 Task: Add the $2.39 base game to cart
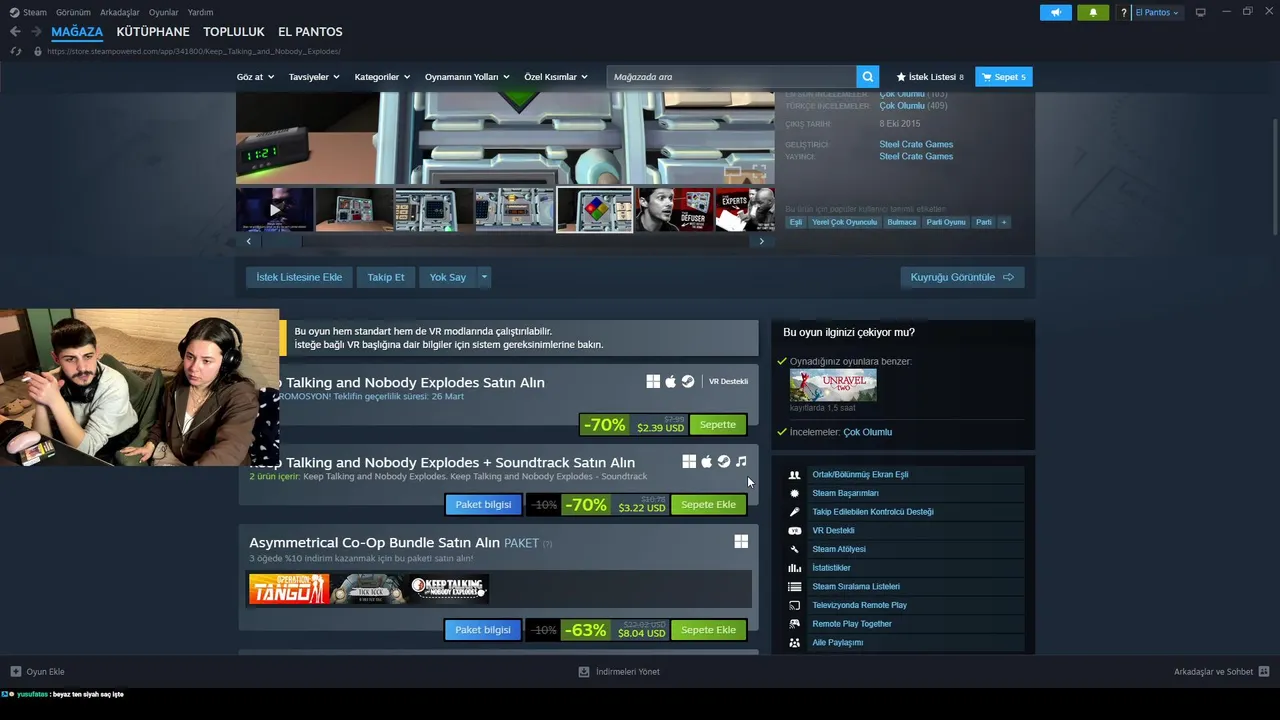pyautogui.click(x=717, y=425)
